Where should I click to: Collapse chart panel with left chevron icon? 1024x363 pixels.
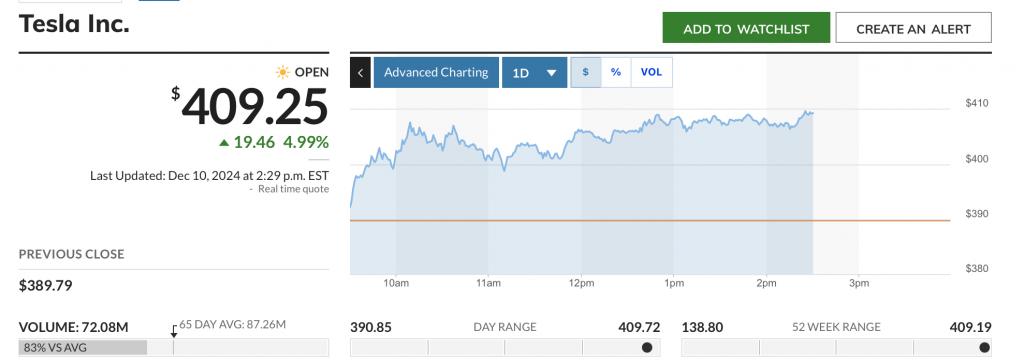[x=360, y=72]
